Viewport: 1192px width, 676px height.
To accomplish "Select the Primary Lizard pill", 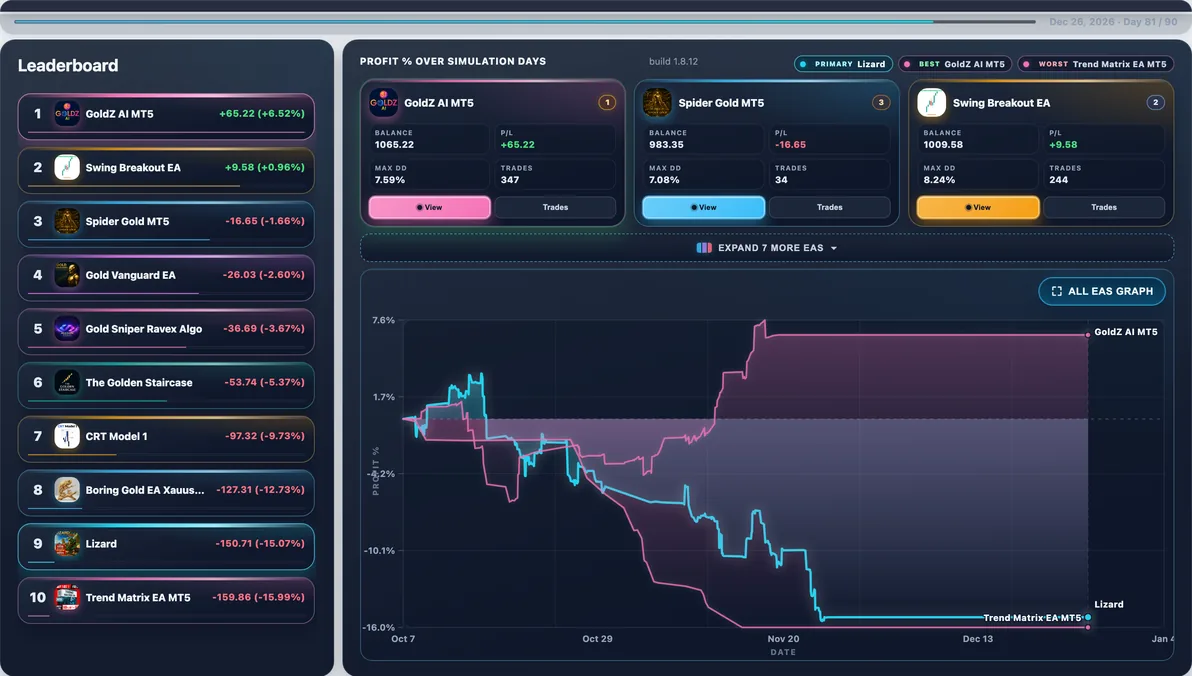I will 843,64.
